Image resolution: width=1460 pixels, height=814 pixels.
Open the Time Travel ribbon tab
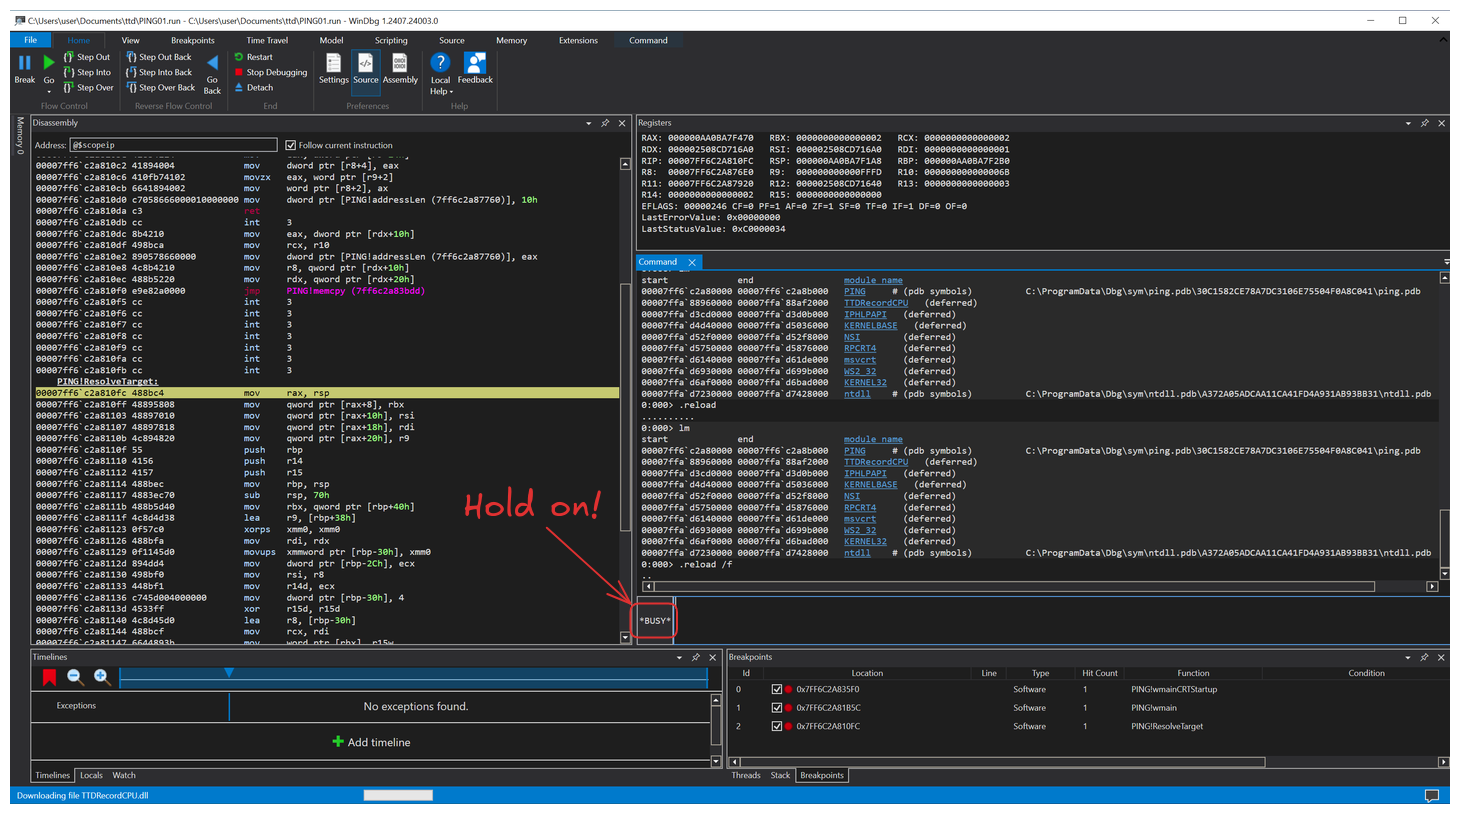pyautogui.click(x=267, y=40)
